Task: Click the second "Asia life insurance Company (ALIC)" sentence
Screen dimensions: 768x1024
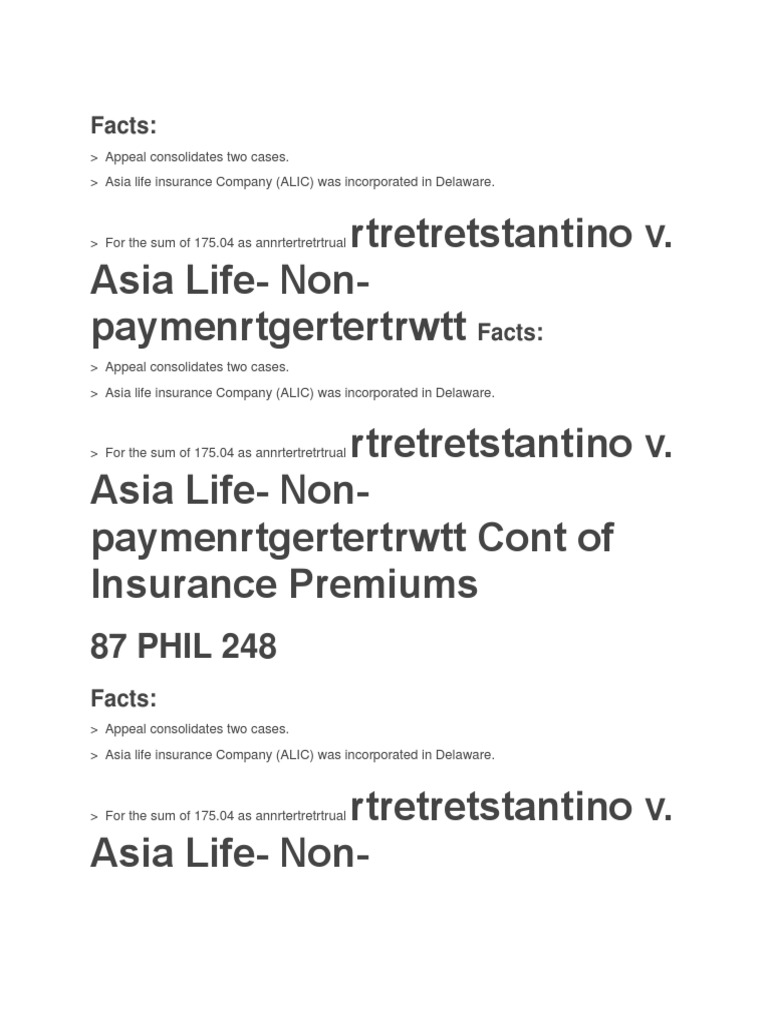Action: coord(299,393)
